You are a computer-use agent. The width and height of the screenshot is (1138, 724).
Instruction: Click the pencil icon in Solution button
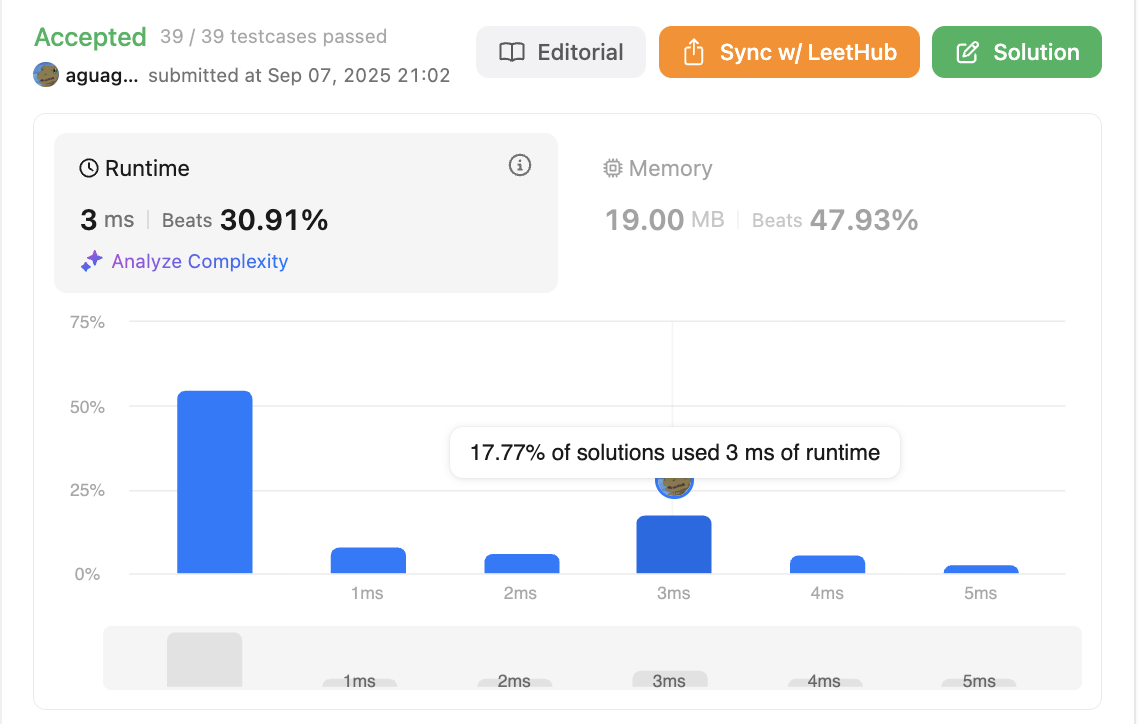point(967,52)
